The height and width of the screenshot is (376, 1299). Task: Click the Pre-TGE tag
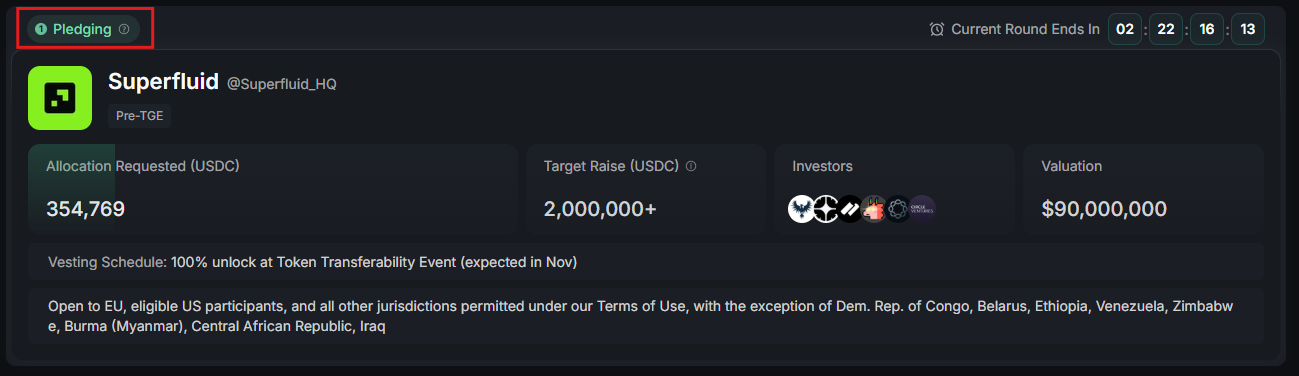140,116
